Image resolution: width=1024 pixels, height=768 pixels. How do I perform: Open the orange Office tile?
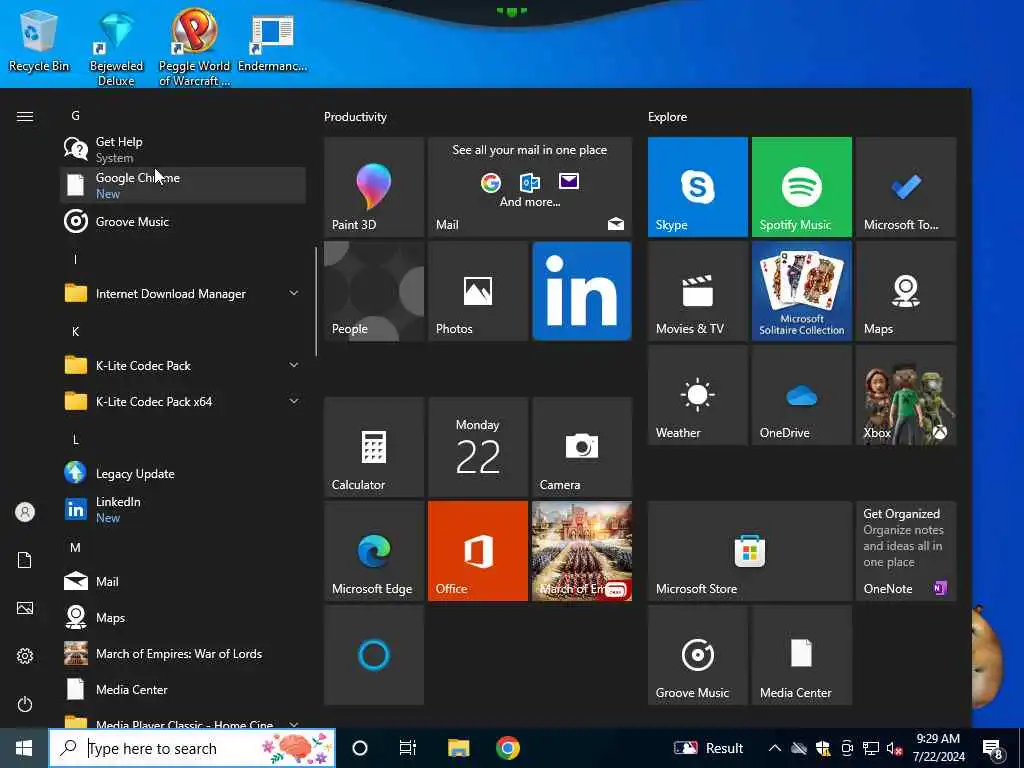(477, 551)
